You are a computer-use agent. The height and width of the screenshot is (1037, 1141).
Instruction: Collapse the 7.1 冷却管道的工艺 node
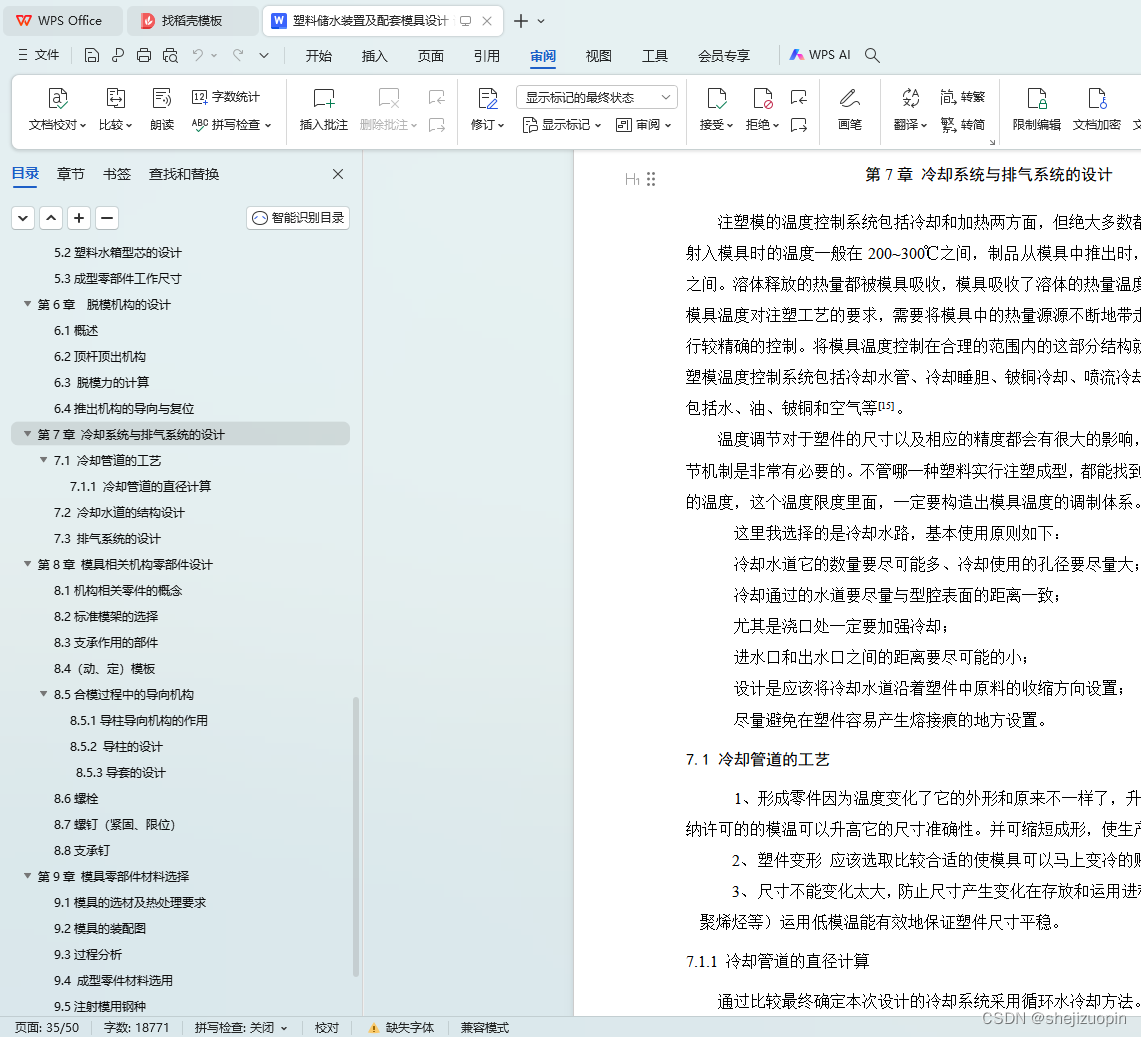point(44,461)
